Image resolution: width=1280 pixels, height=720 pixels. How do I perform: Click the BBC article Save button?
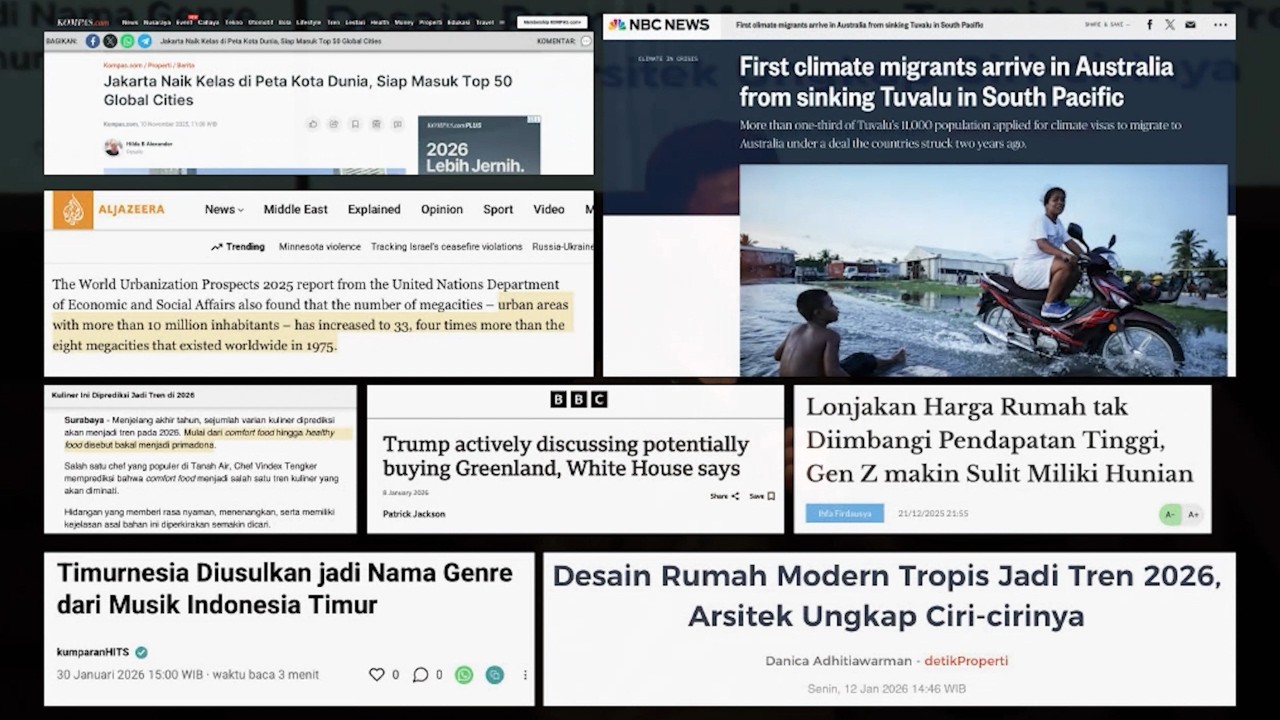coord(763,496)
